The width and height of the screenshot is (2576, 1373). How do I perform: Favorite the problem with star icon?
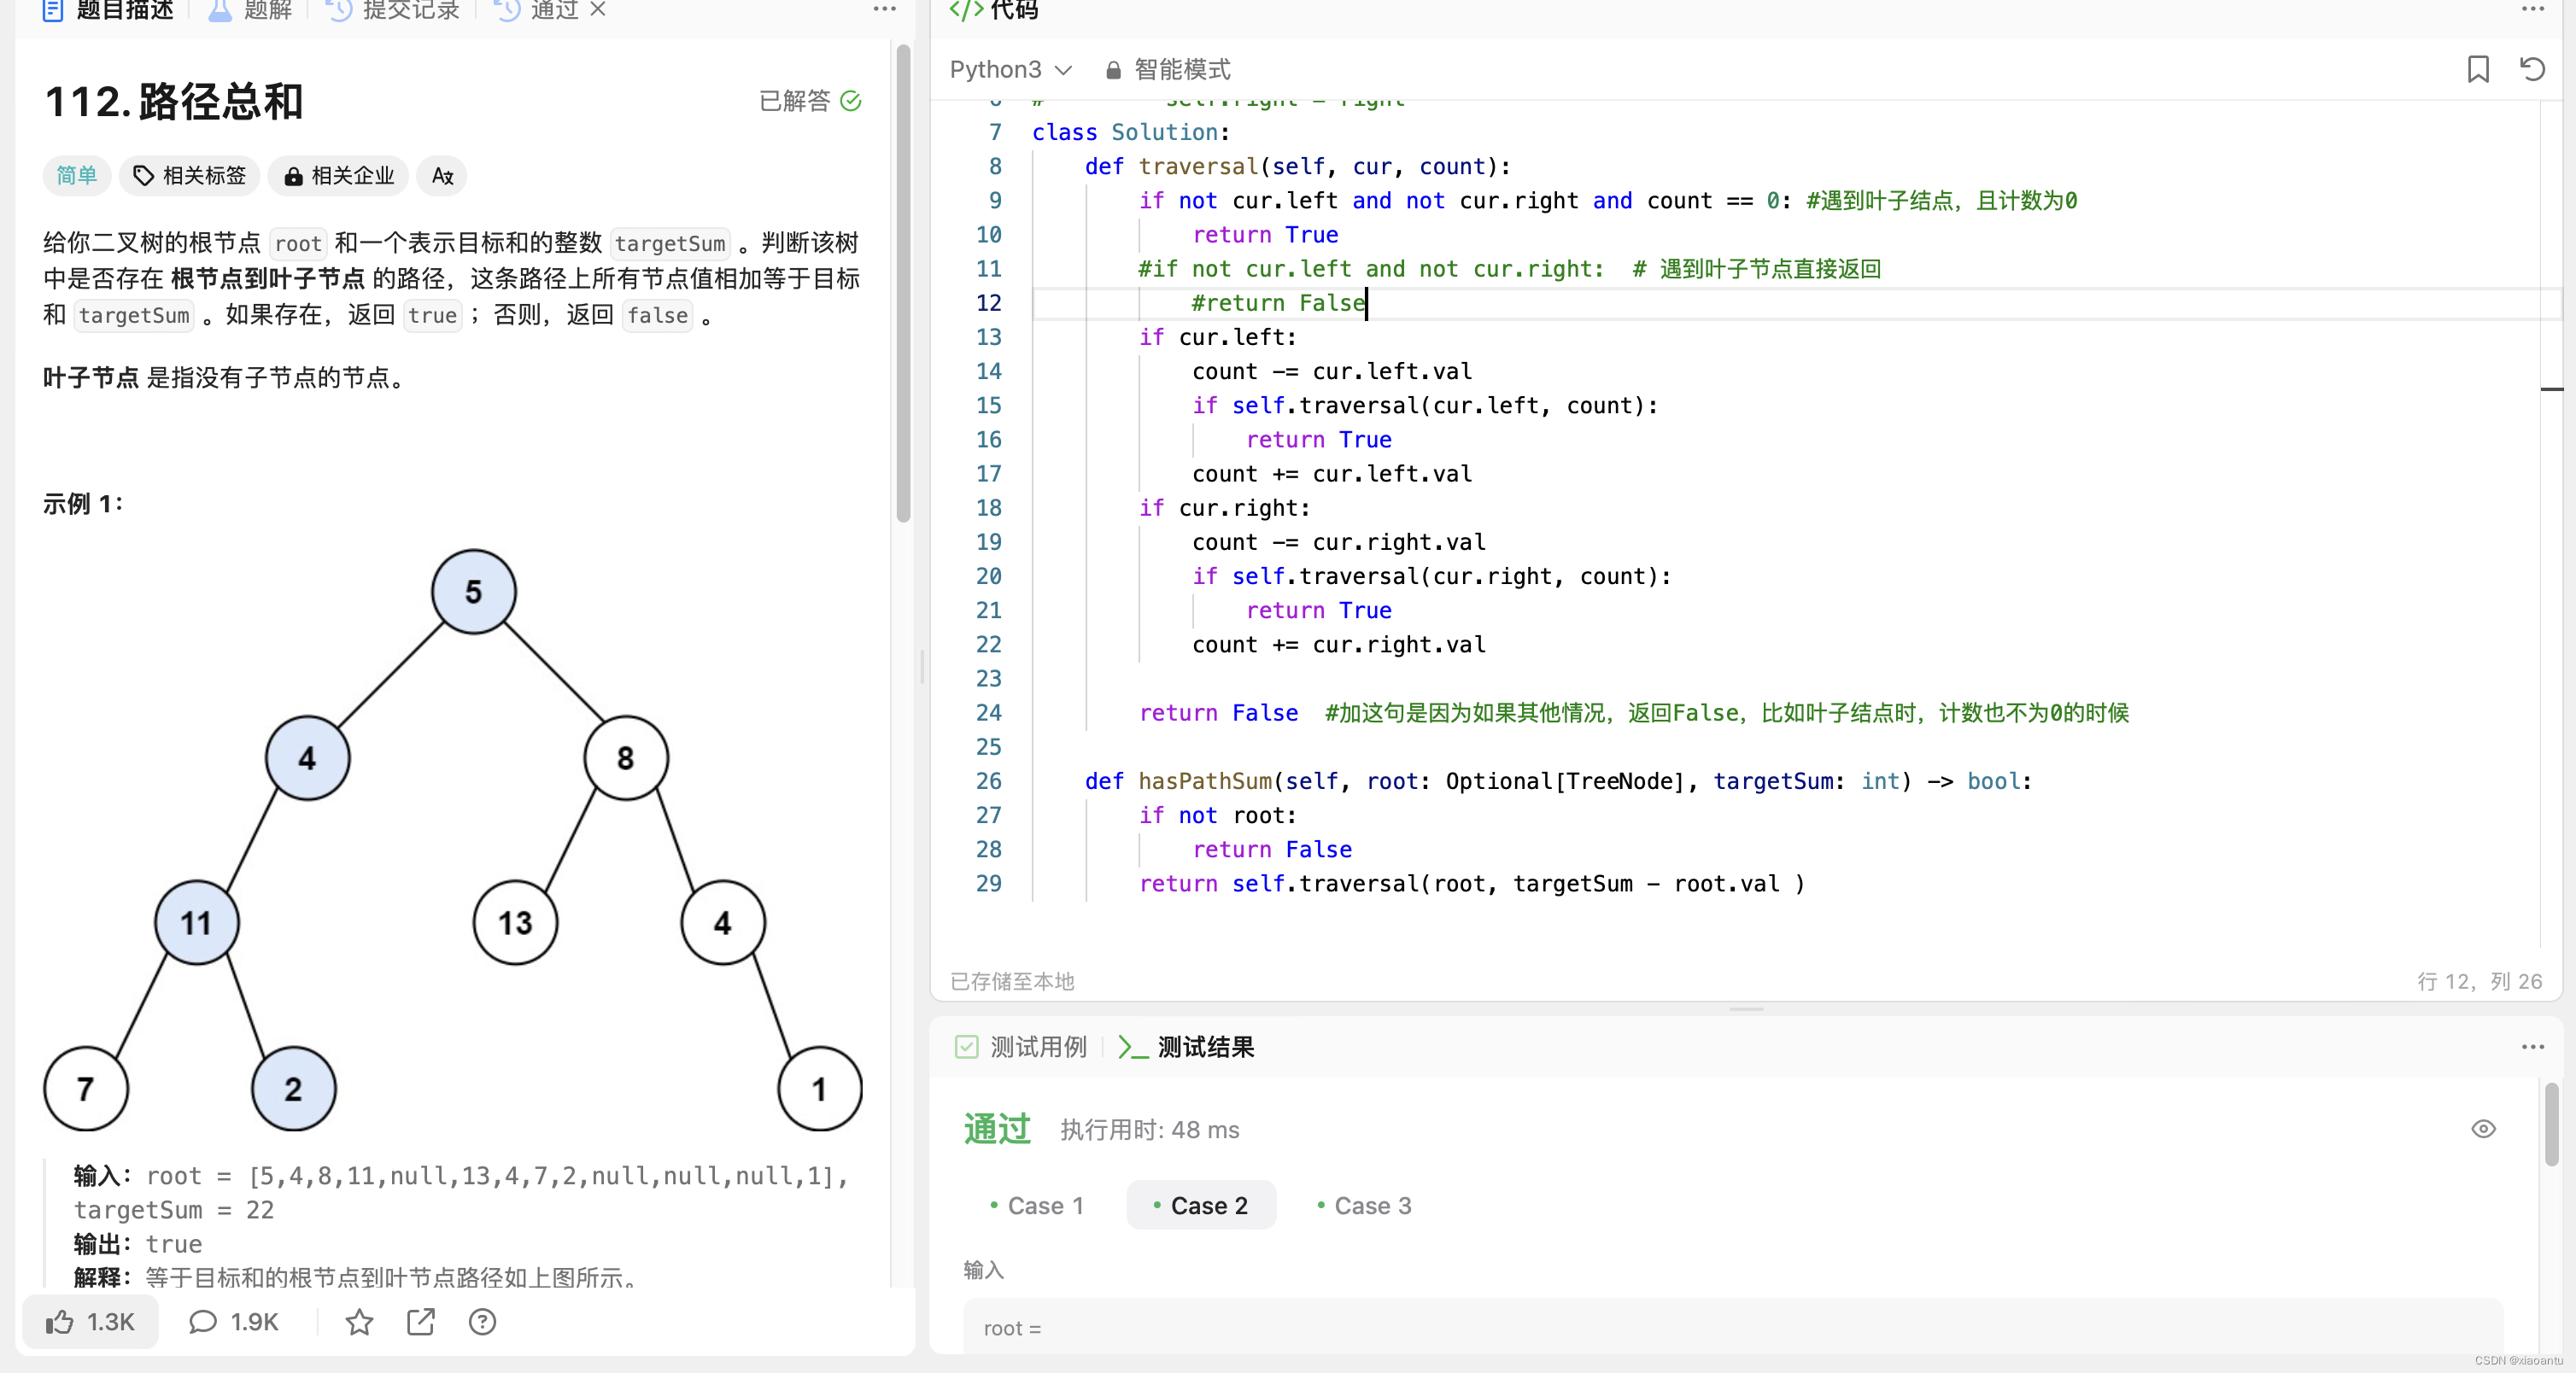tap(359, 1322)
